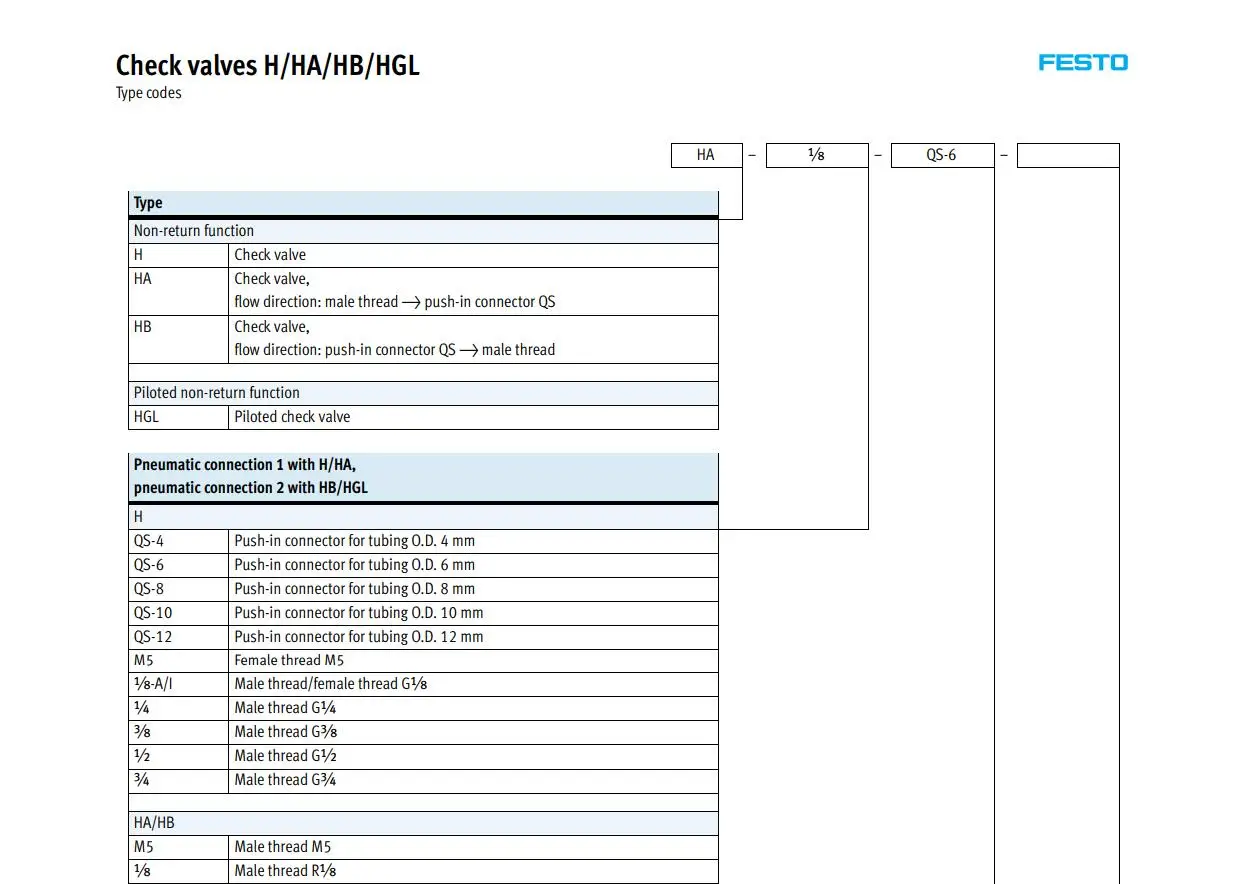This screenshot has height=884, width=1236.
Task: Select the QS-10 push-in connector row
Action: tap(423, 613)
